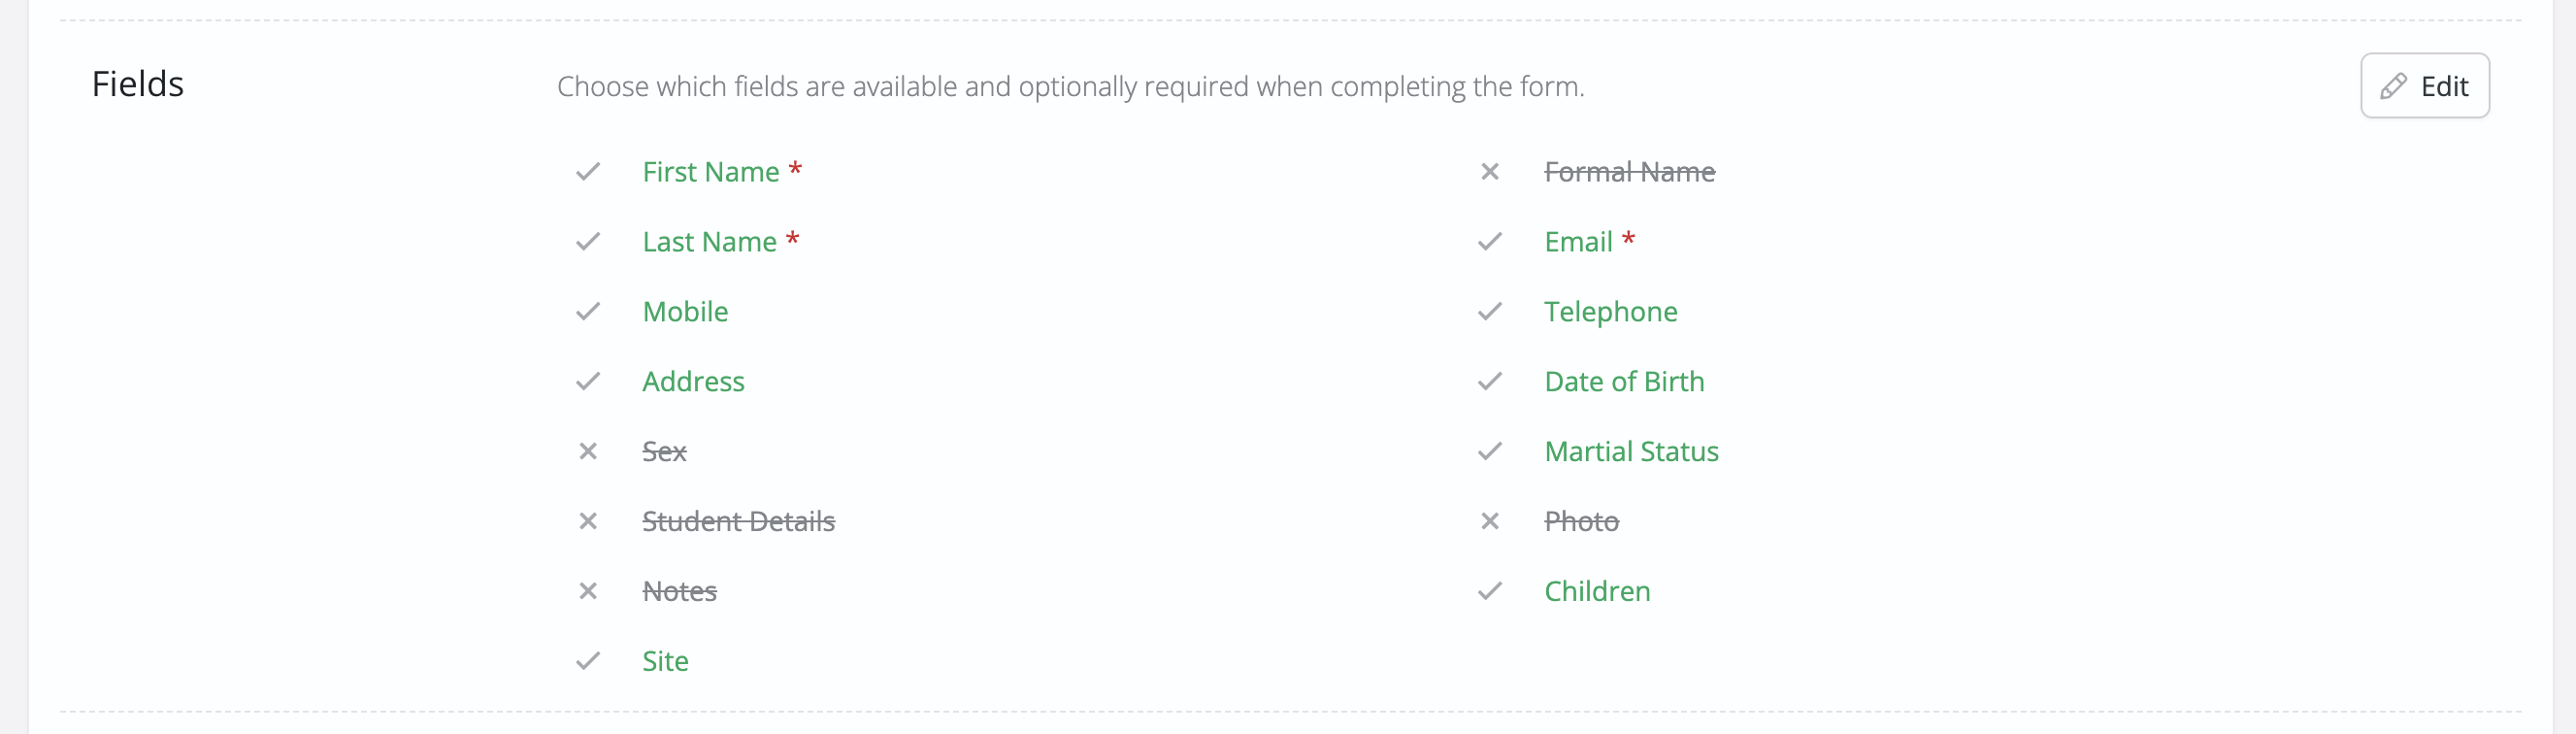Click the X icon next to Photo
The image size is (2576, 734).
pyautogui.click(x=1489, y=522)
